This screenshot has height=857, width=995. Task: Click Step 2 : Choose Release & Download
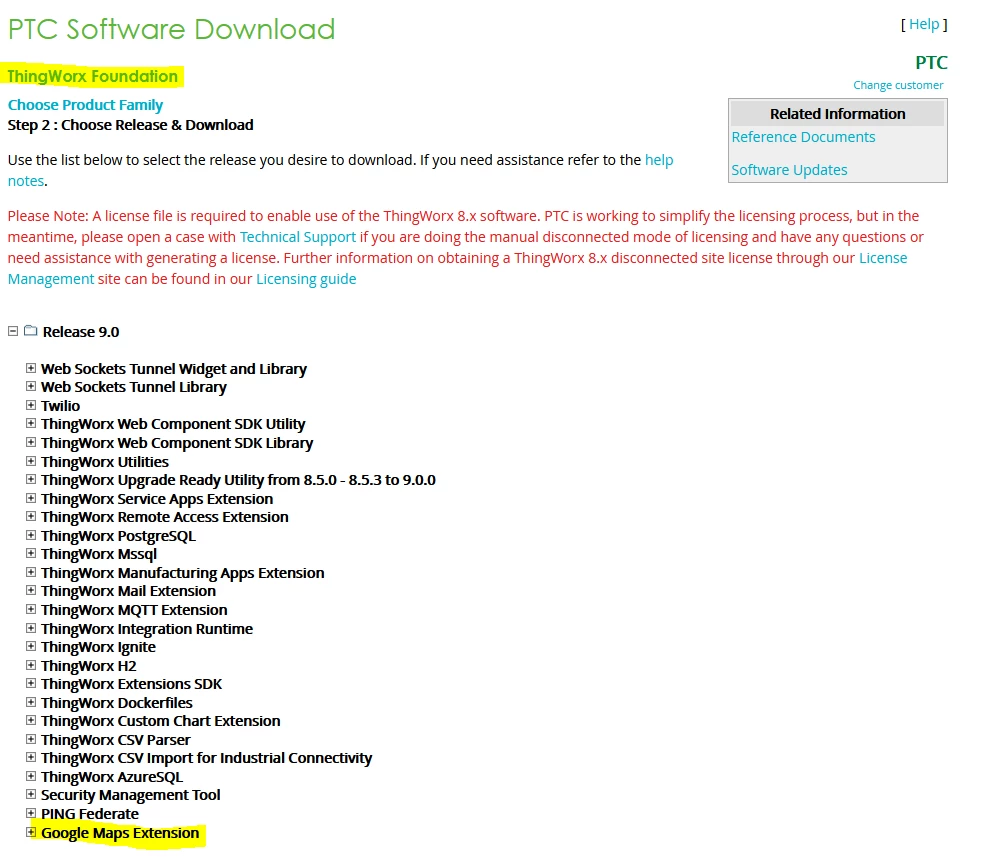click(130, 125)
